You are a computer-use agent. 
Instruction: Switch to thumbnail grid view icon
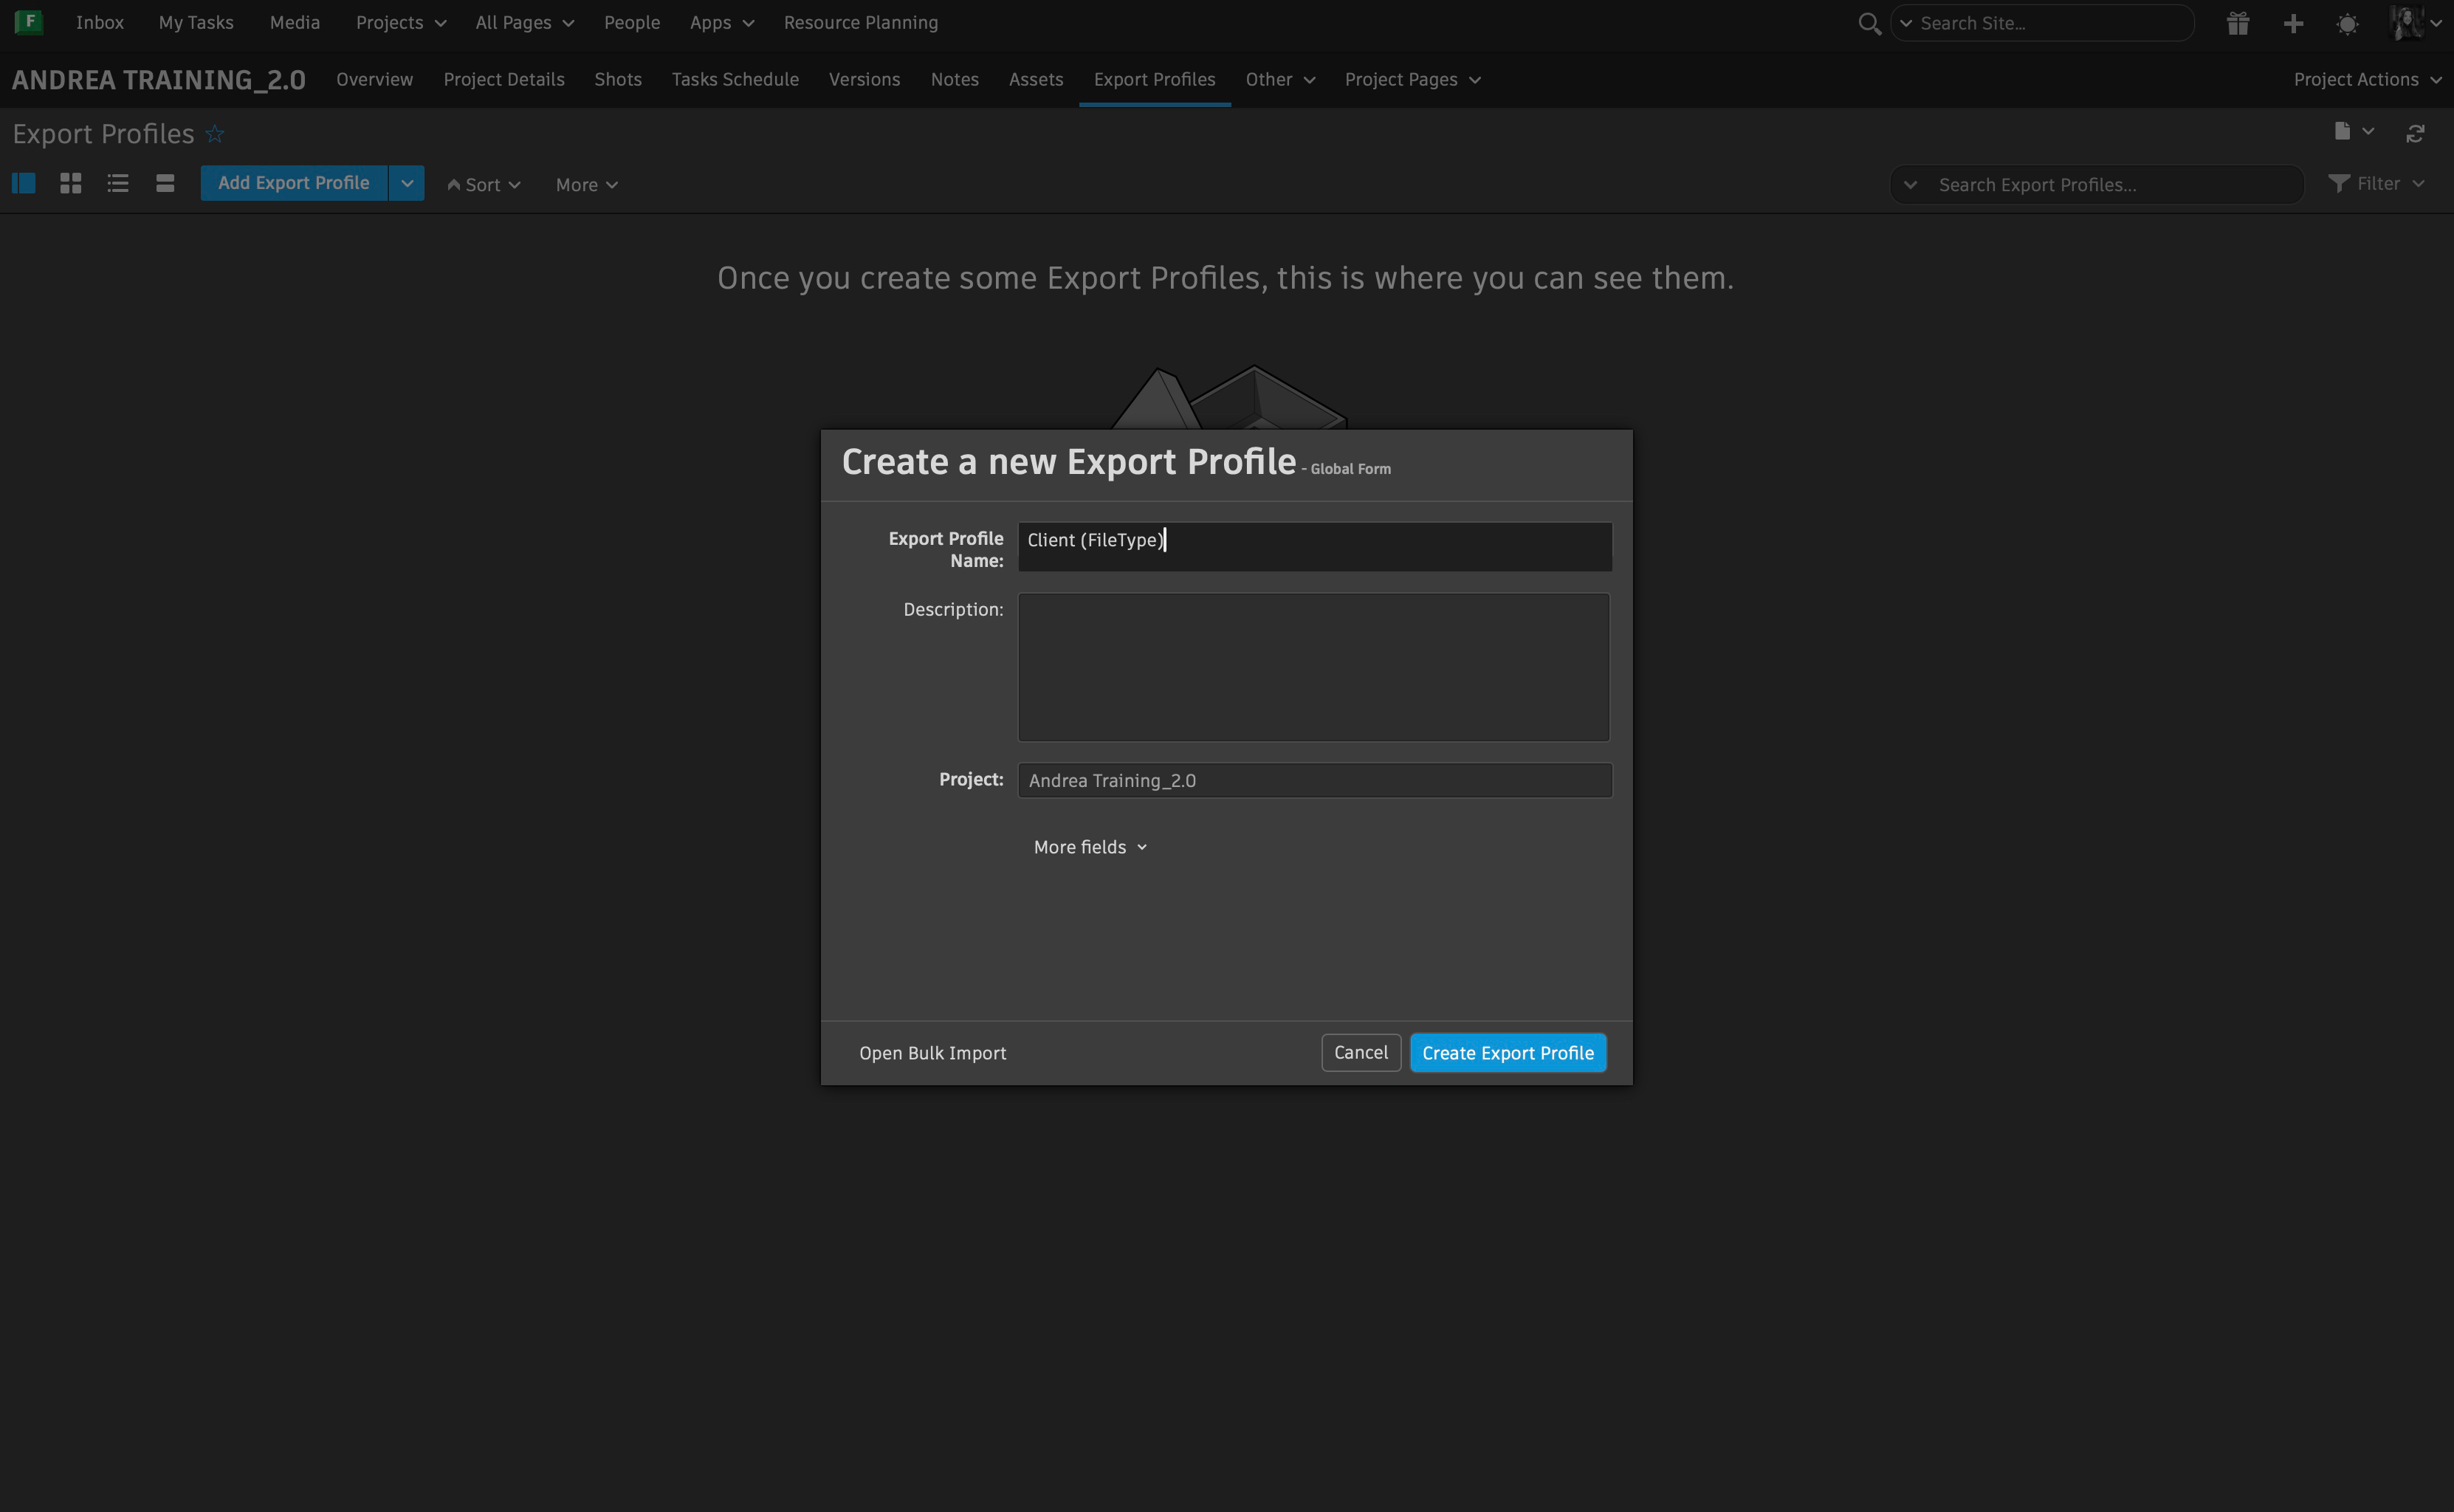[71, 183]
